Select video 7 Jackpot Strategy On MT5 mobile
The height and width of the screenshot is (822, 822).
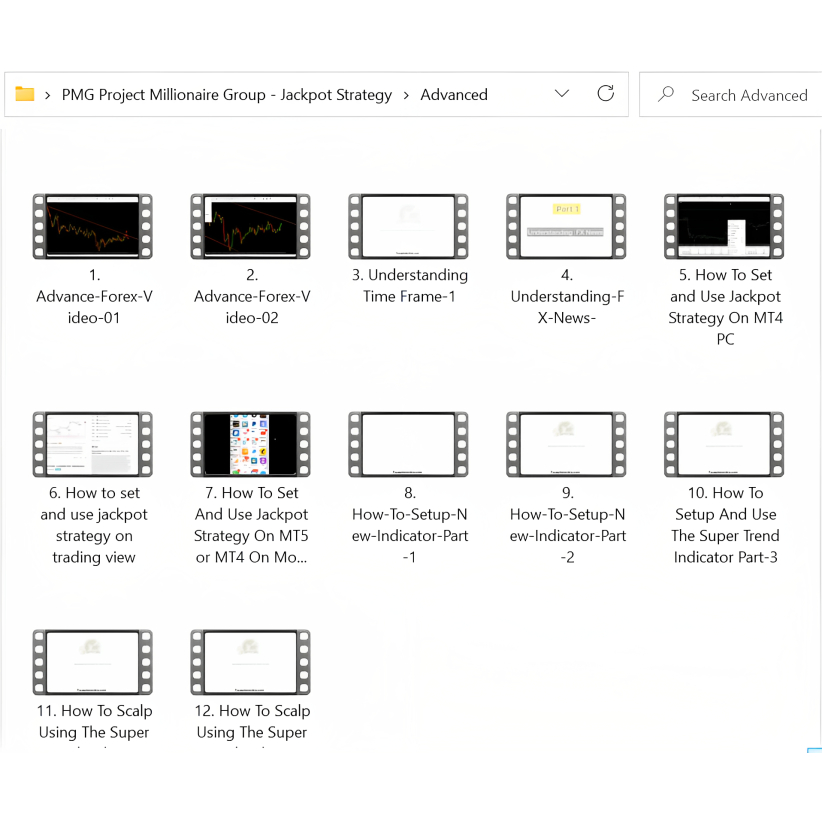click(251, 445)
